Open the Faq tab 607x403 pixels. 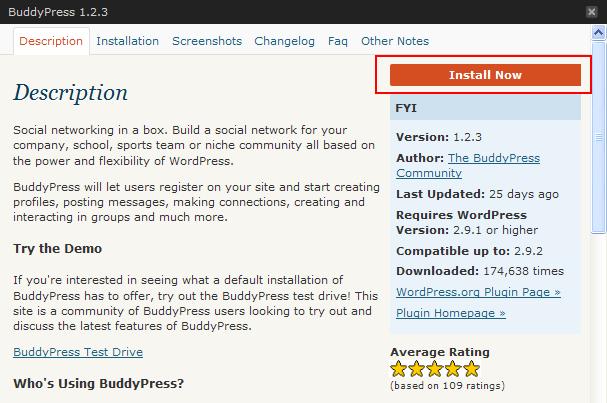(x=338, y=41)
